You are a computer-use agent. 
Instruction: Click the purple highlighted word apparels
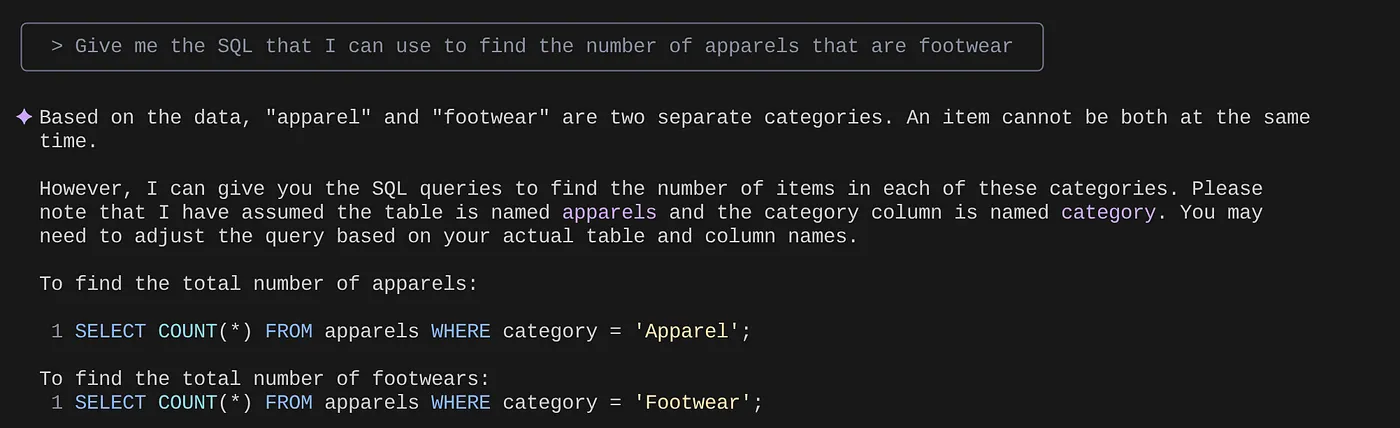pyautogui.click(x=609, y=212)
